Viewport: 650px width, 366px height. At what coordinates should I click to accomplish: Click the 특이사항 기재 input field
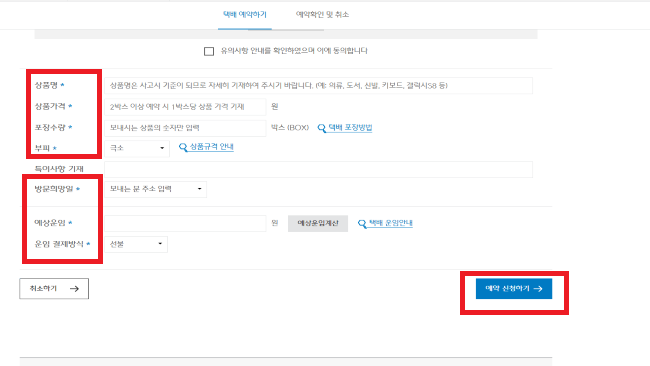(318, 169)
